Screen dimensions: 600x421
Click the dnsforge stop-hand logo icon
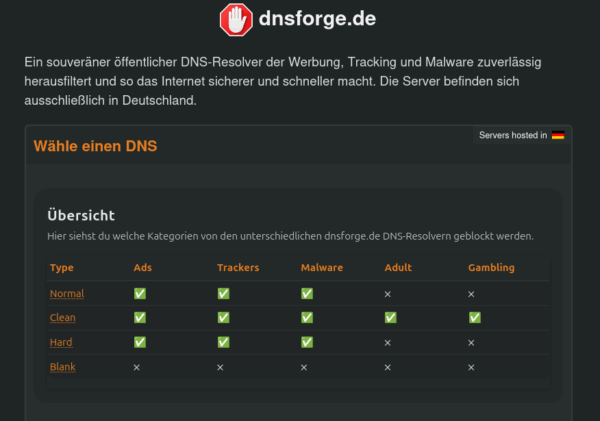pos(235,18)
